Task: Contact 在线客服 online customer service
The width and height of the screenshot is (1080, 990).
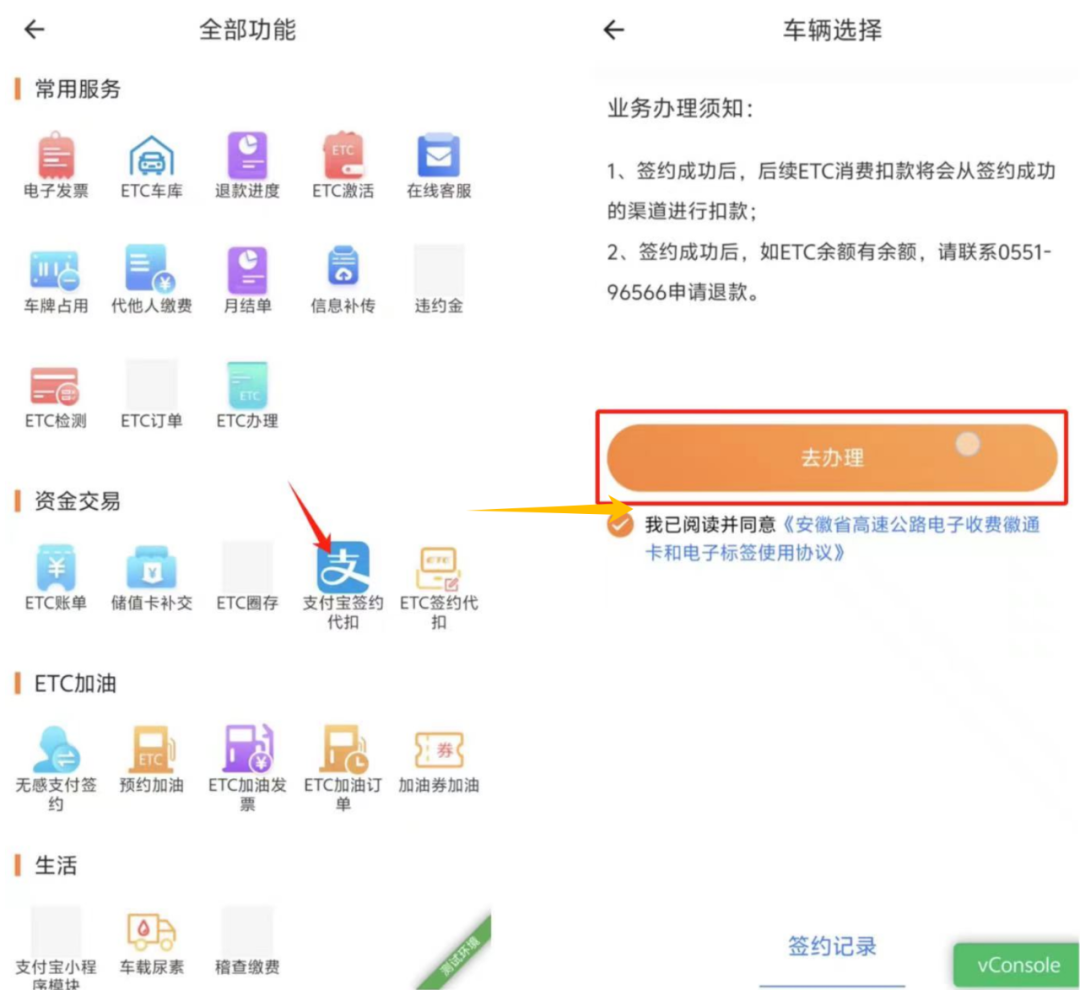Action: click(437, 158)
